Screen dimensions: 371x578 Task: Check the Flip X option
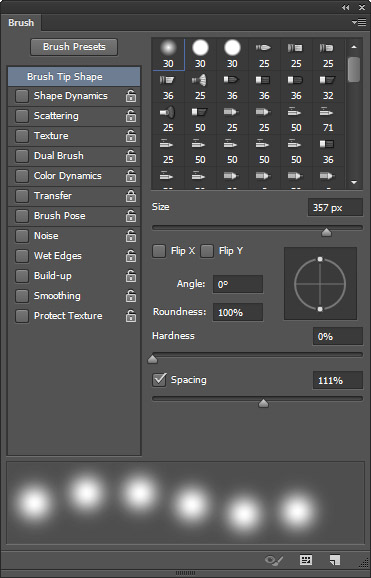[x=159, y=251]
